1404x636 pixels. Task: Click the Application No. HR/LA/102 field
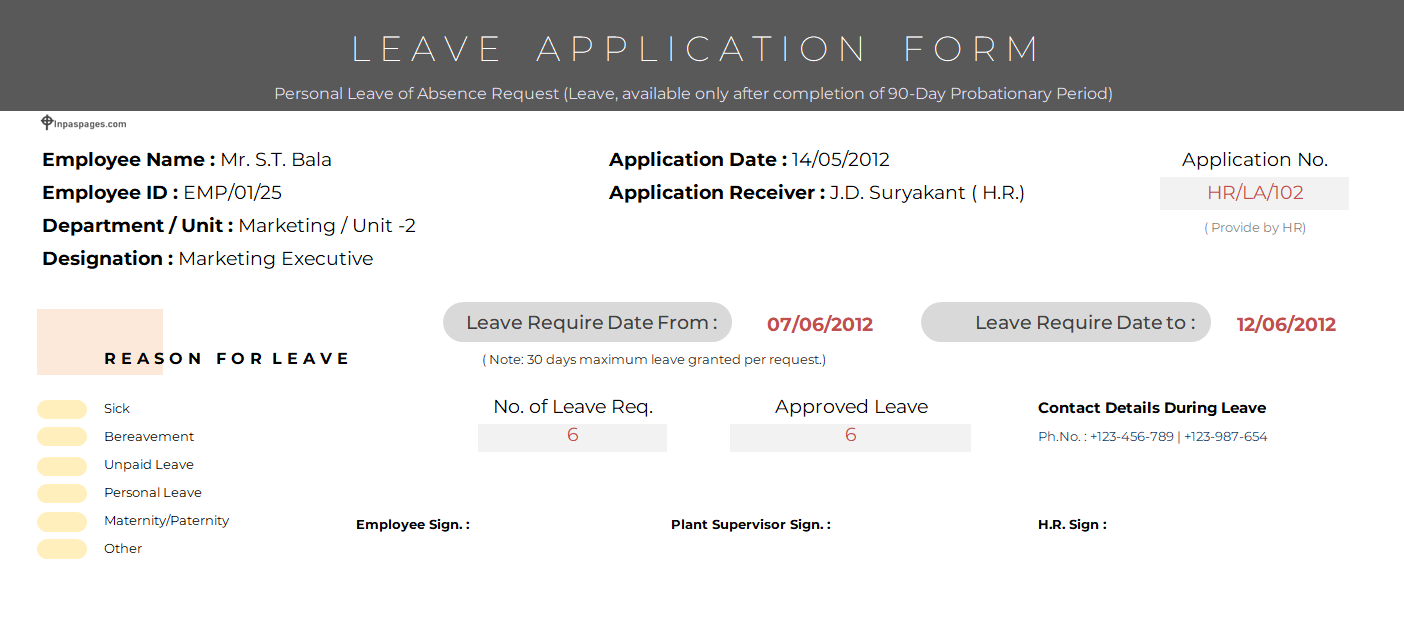pos(1254,193)
